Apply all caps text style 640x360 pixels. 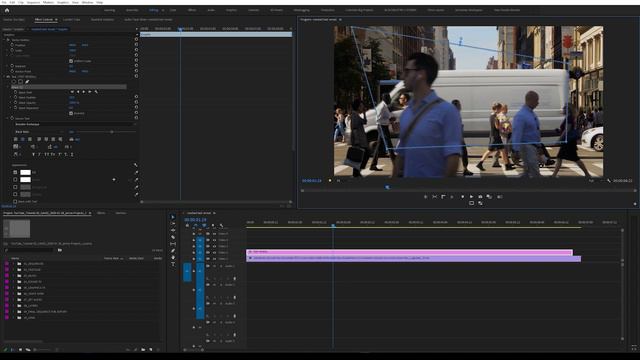tap(46, 154)
